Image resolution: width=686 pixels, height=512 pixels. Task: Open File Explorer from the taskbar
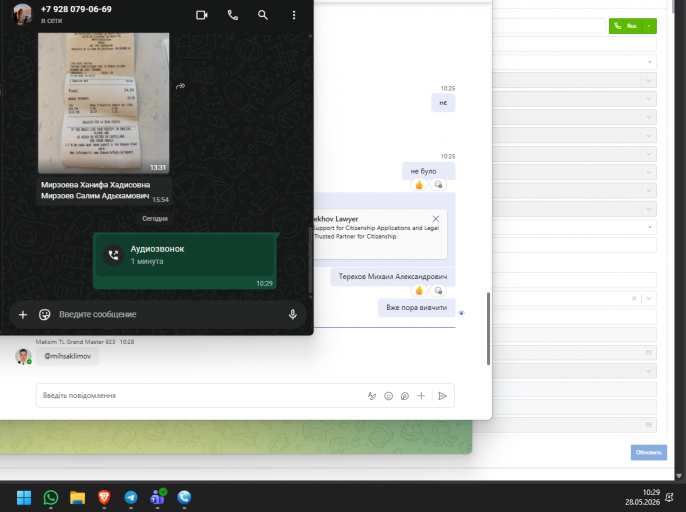pos(77,498)
